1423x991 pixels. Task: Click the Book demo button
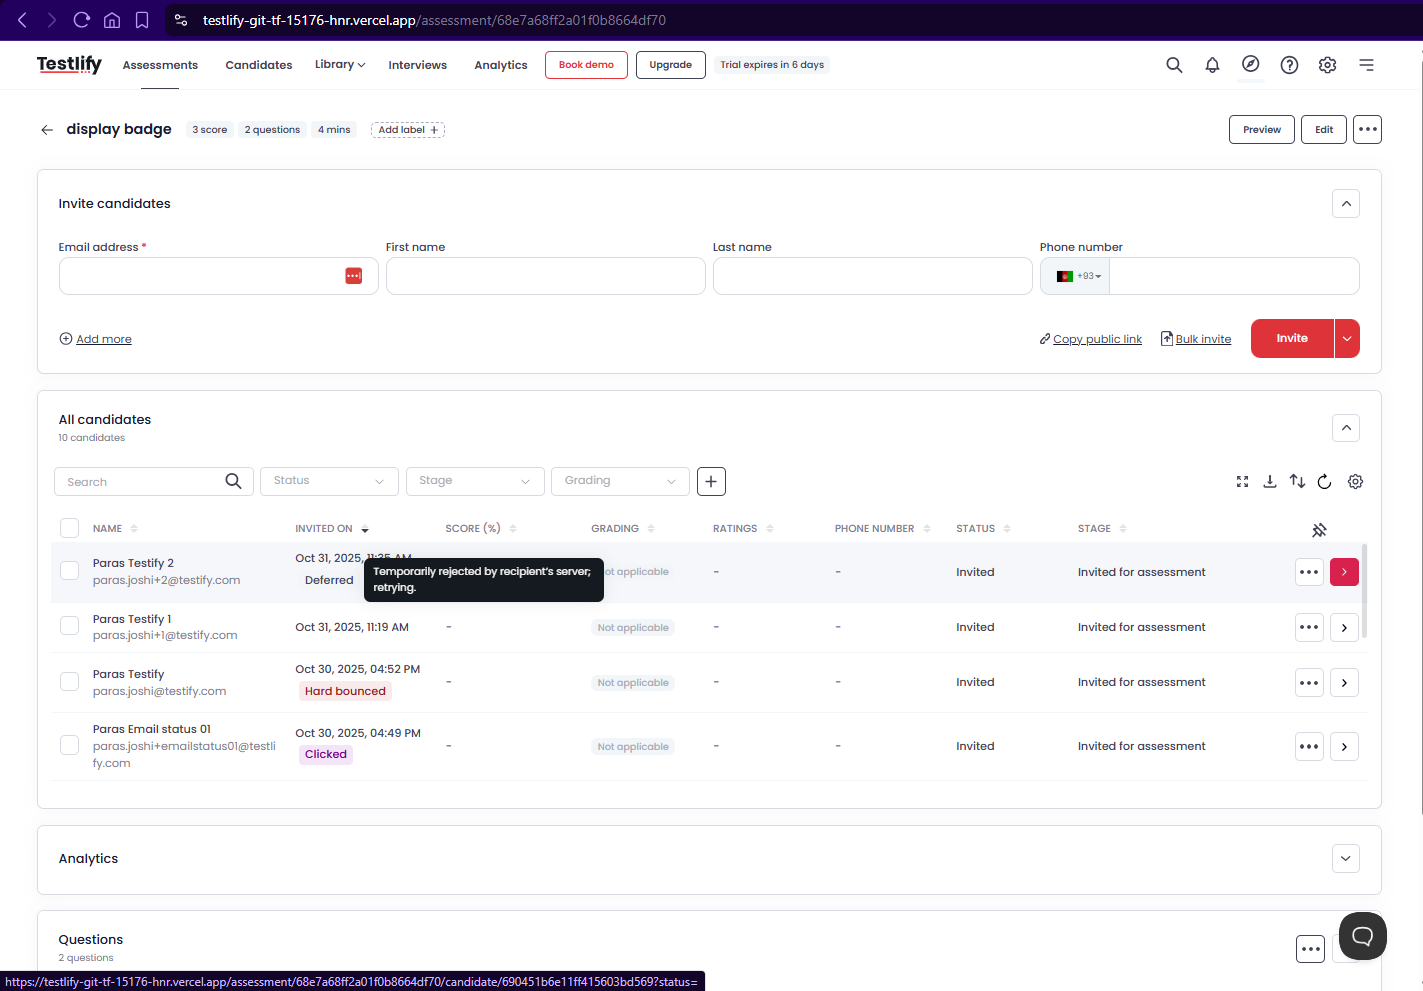[586, 65]
